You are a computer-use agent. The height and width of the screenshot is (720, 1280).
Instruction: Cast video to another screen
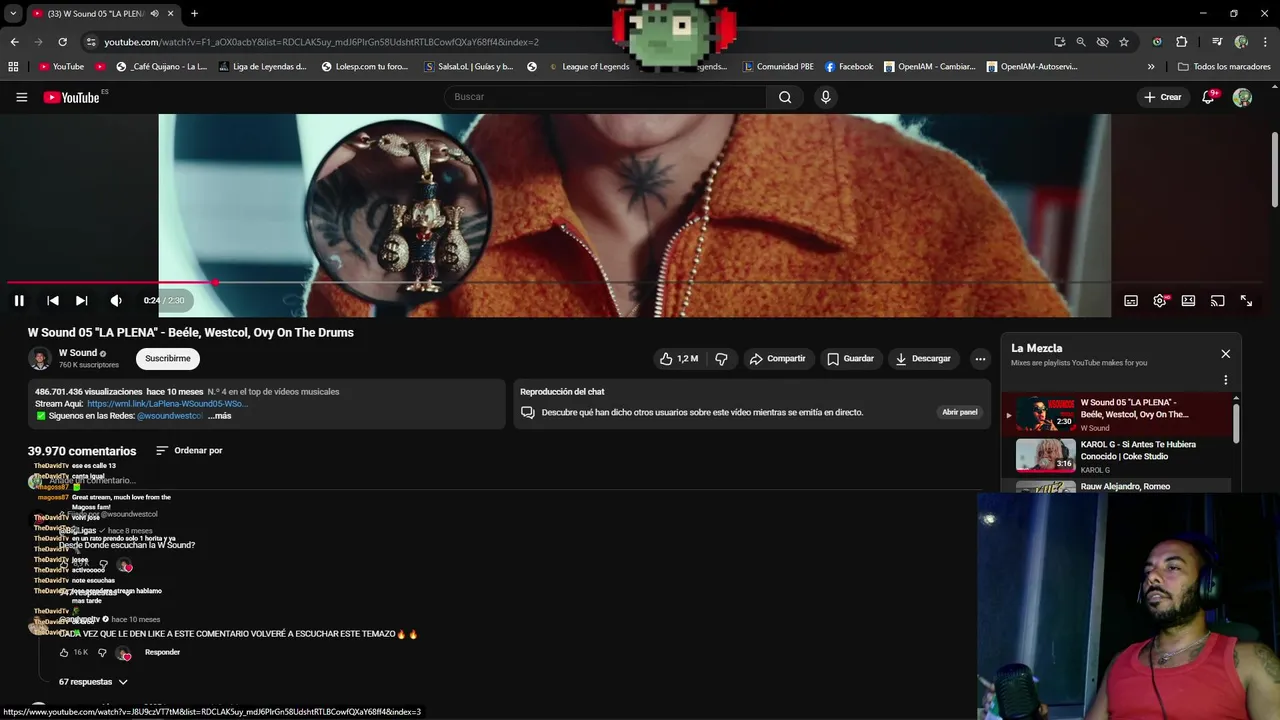pos(1217,300)
